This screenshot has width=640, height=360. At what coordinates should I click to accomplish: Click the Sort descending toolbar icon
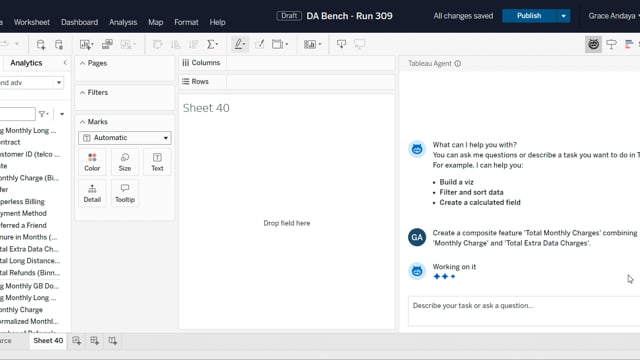coord(194,44)
